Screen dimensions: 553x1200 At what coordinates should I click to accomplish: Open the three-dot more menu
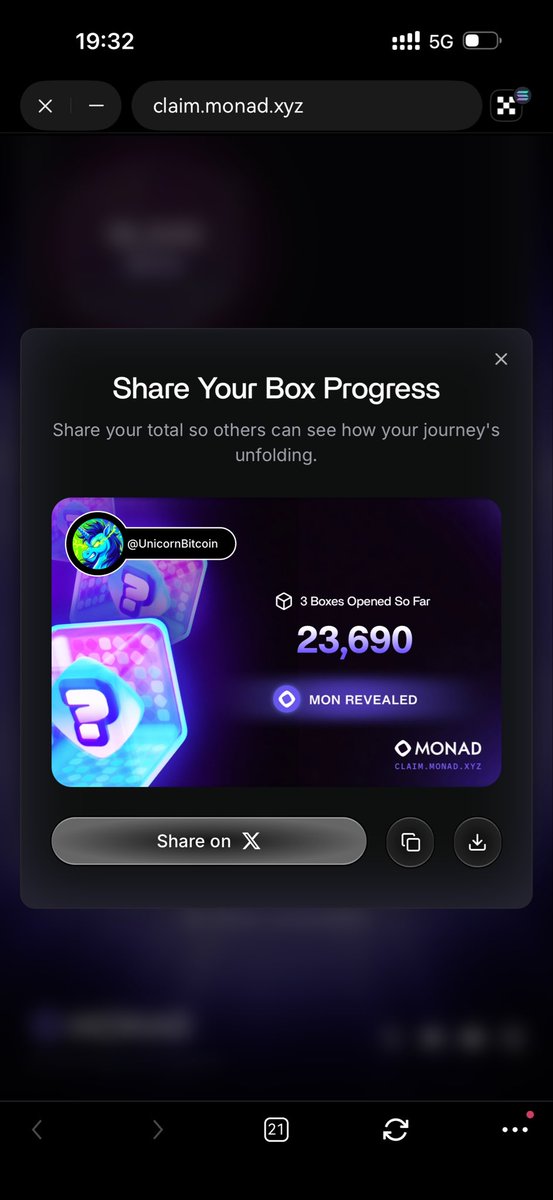tap(515, 1129)
